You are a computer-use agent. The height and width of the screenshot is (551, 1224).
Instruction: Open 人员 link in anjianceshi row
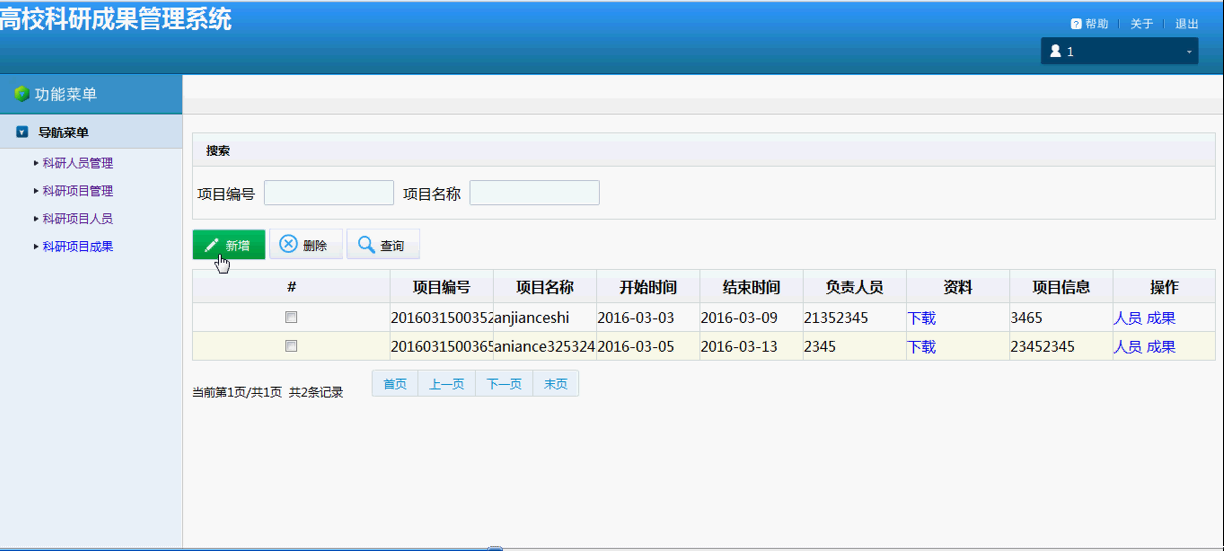1128,318
